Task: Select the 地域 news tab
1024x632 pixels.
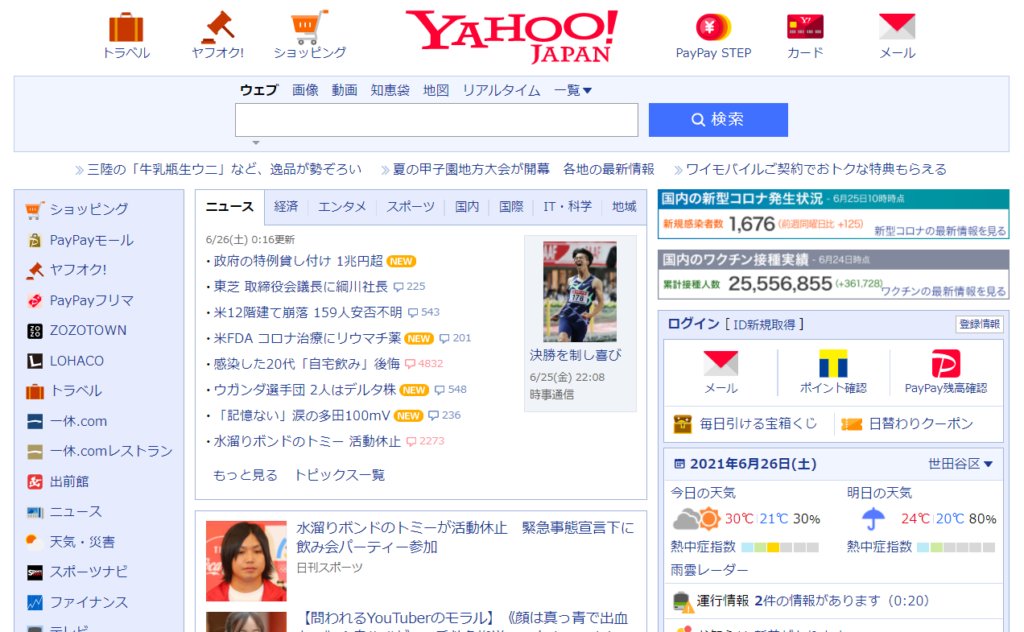Action: click(624, 206)
